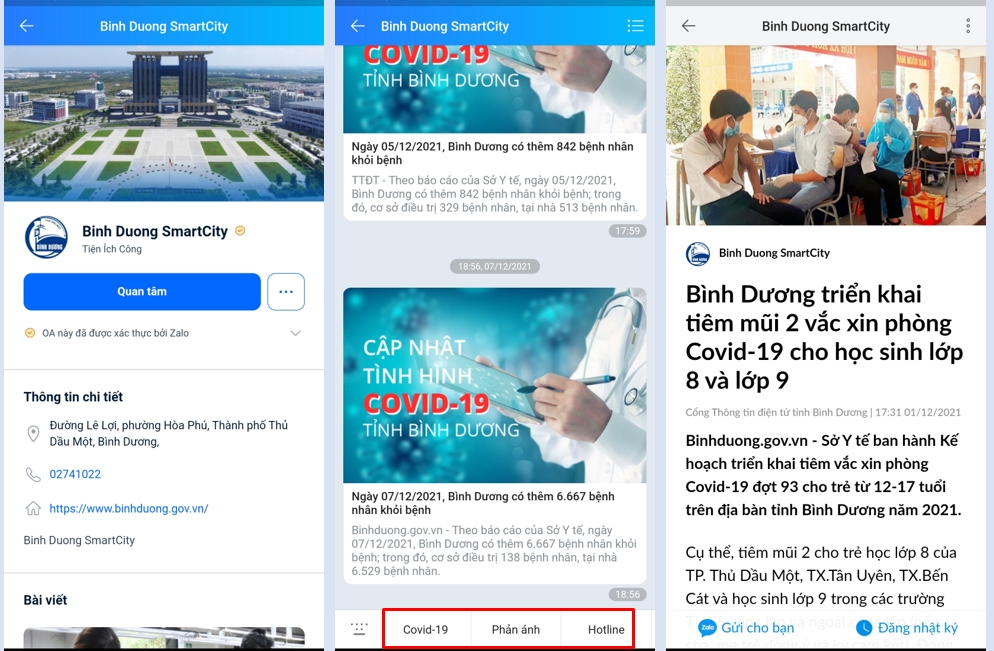The height and width of the screenshot is (651, 994).
Task: Tap the small author avatar in article
Action: [x=698, y=254]
